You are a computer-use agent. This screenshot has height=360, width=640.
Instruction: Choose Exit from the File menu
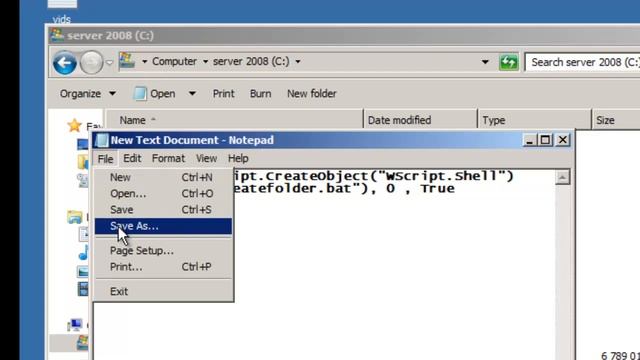pos(163,291)
